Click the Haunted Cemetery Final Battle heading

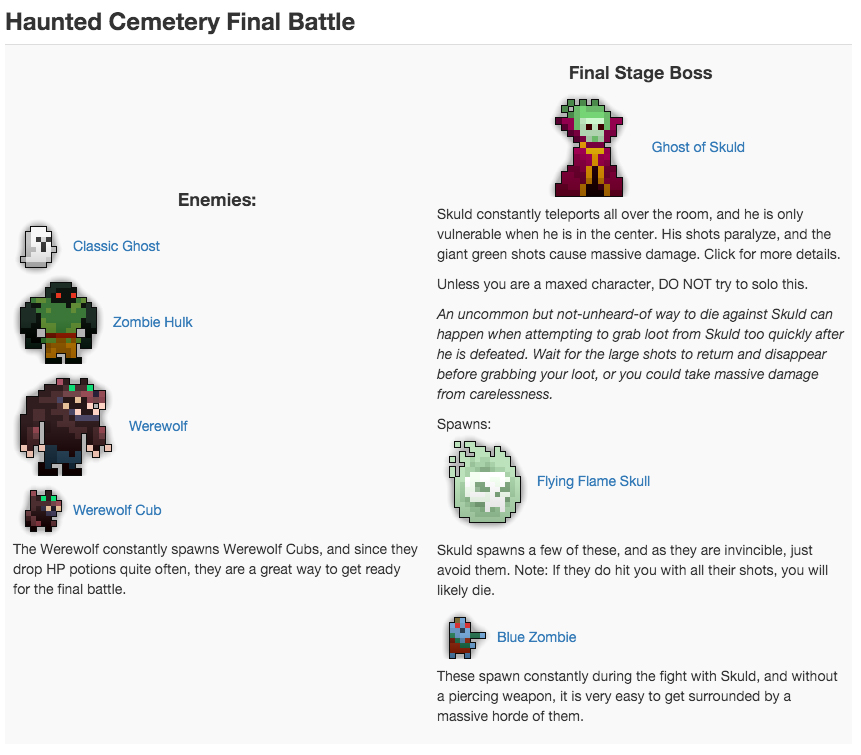[x=180, y=21]
